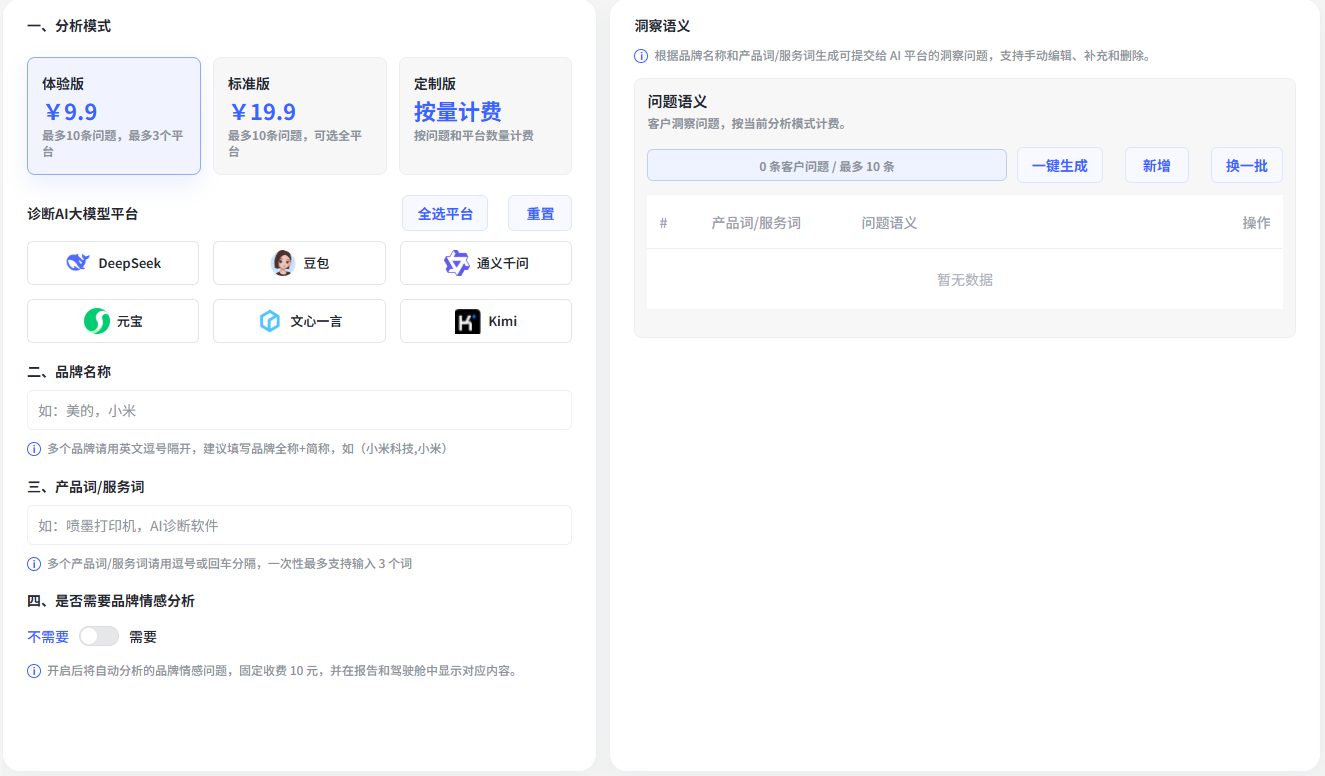The width and height of the screenshot is (1325, 776).
Task: Click the DeepSeek whale logo icon
Action: point(78,263)
